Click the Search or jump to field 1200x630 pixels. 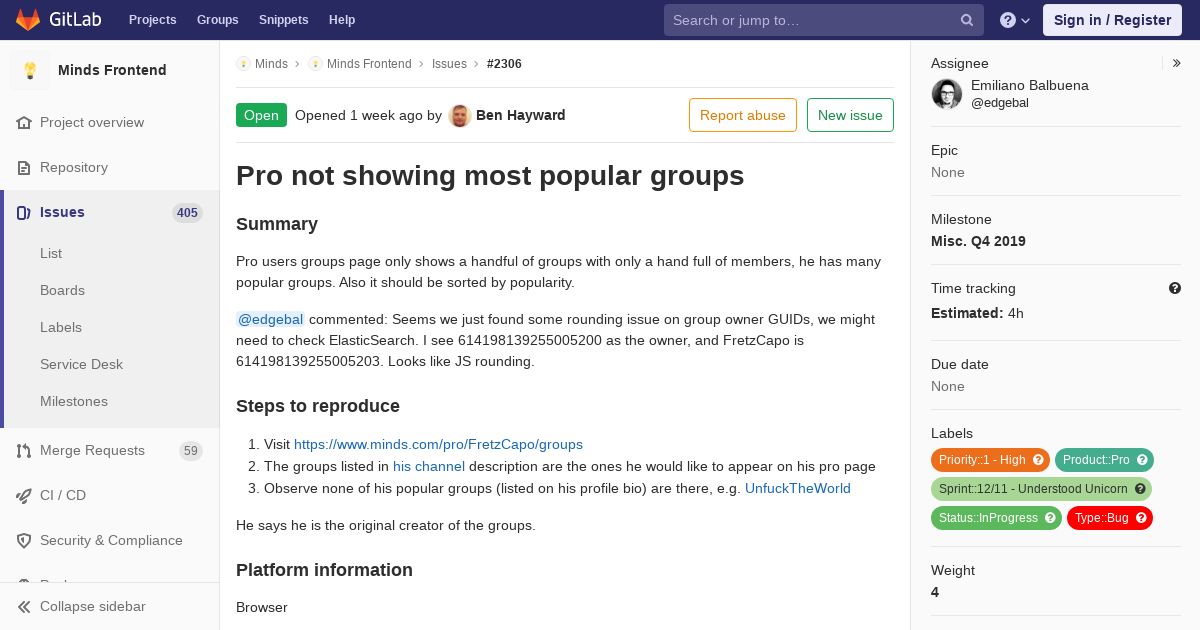[x=824, y=20]
